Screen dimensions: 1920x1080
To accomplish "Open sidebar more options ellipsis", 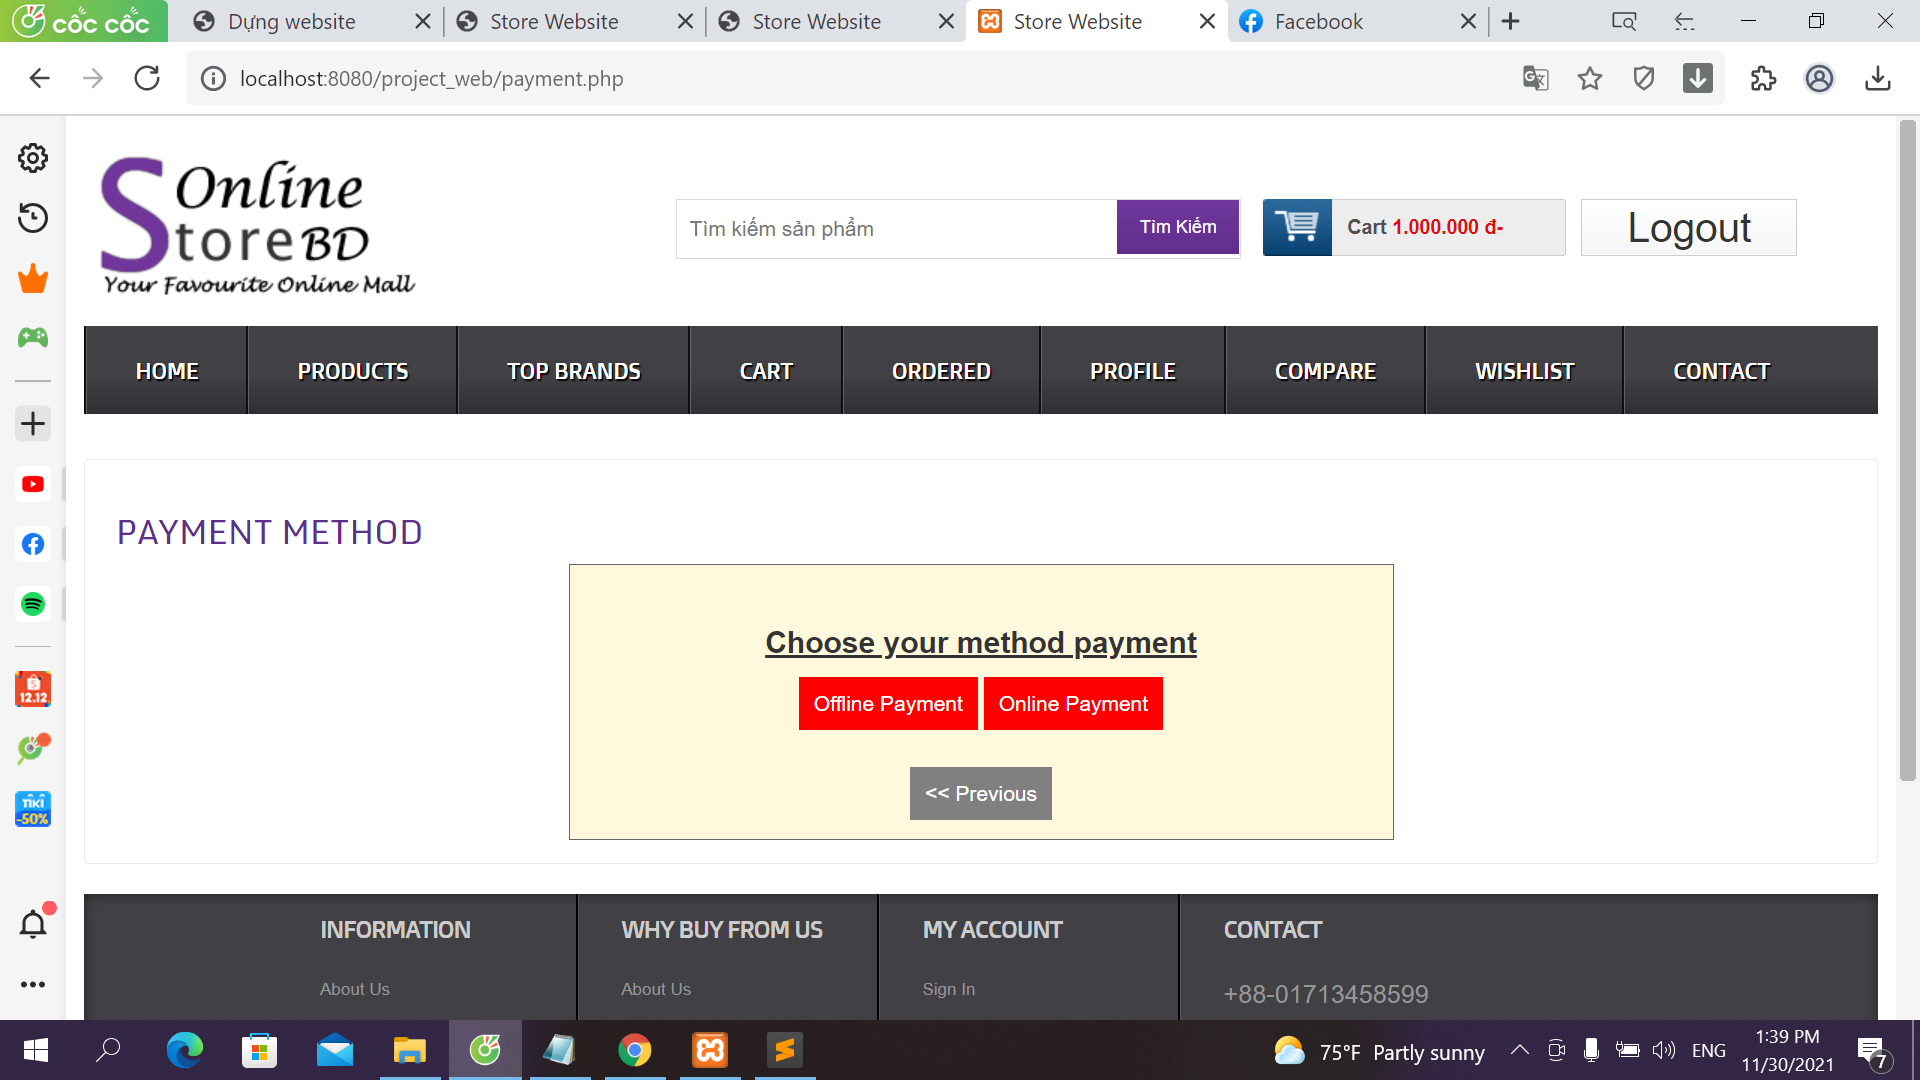I will pos(33,984).
